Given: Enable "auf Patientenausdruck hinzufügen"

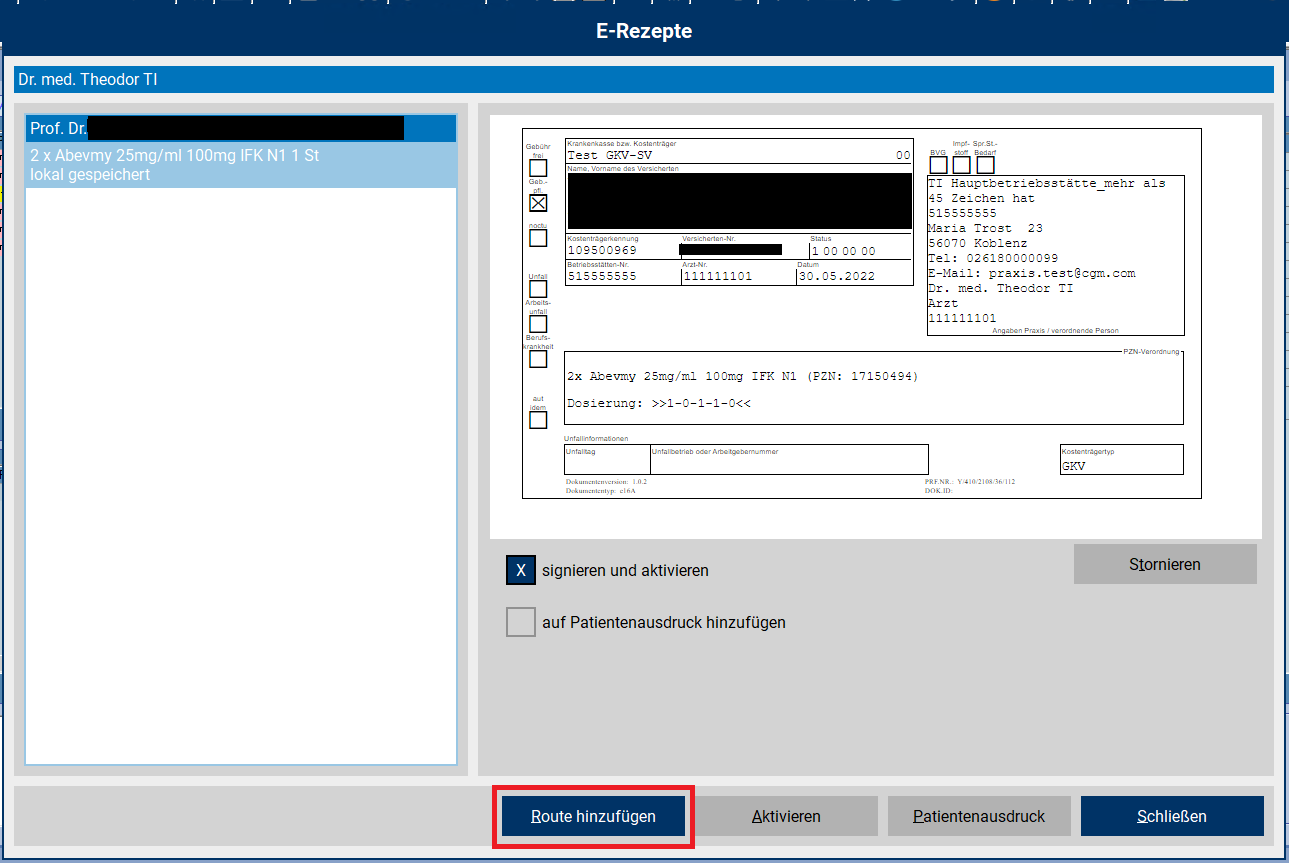Looking at the screenshot, I should [520, 621].
